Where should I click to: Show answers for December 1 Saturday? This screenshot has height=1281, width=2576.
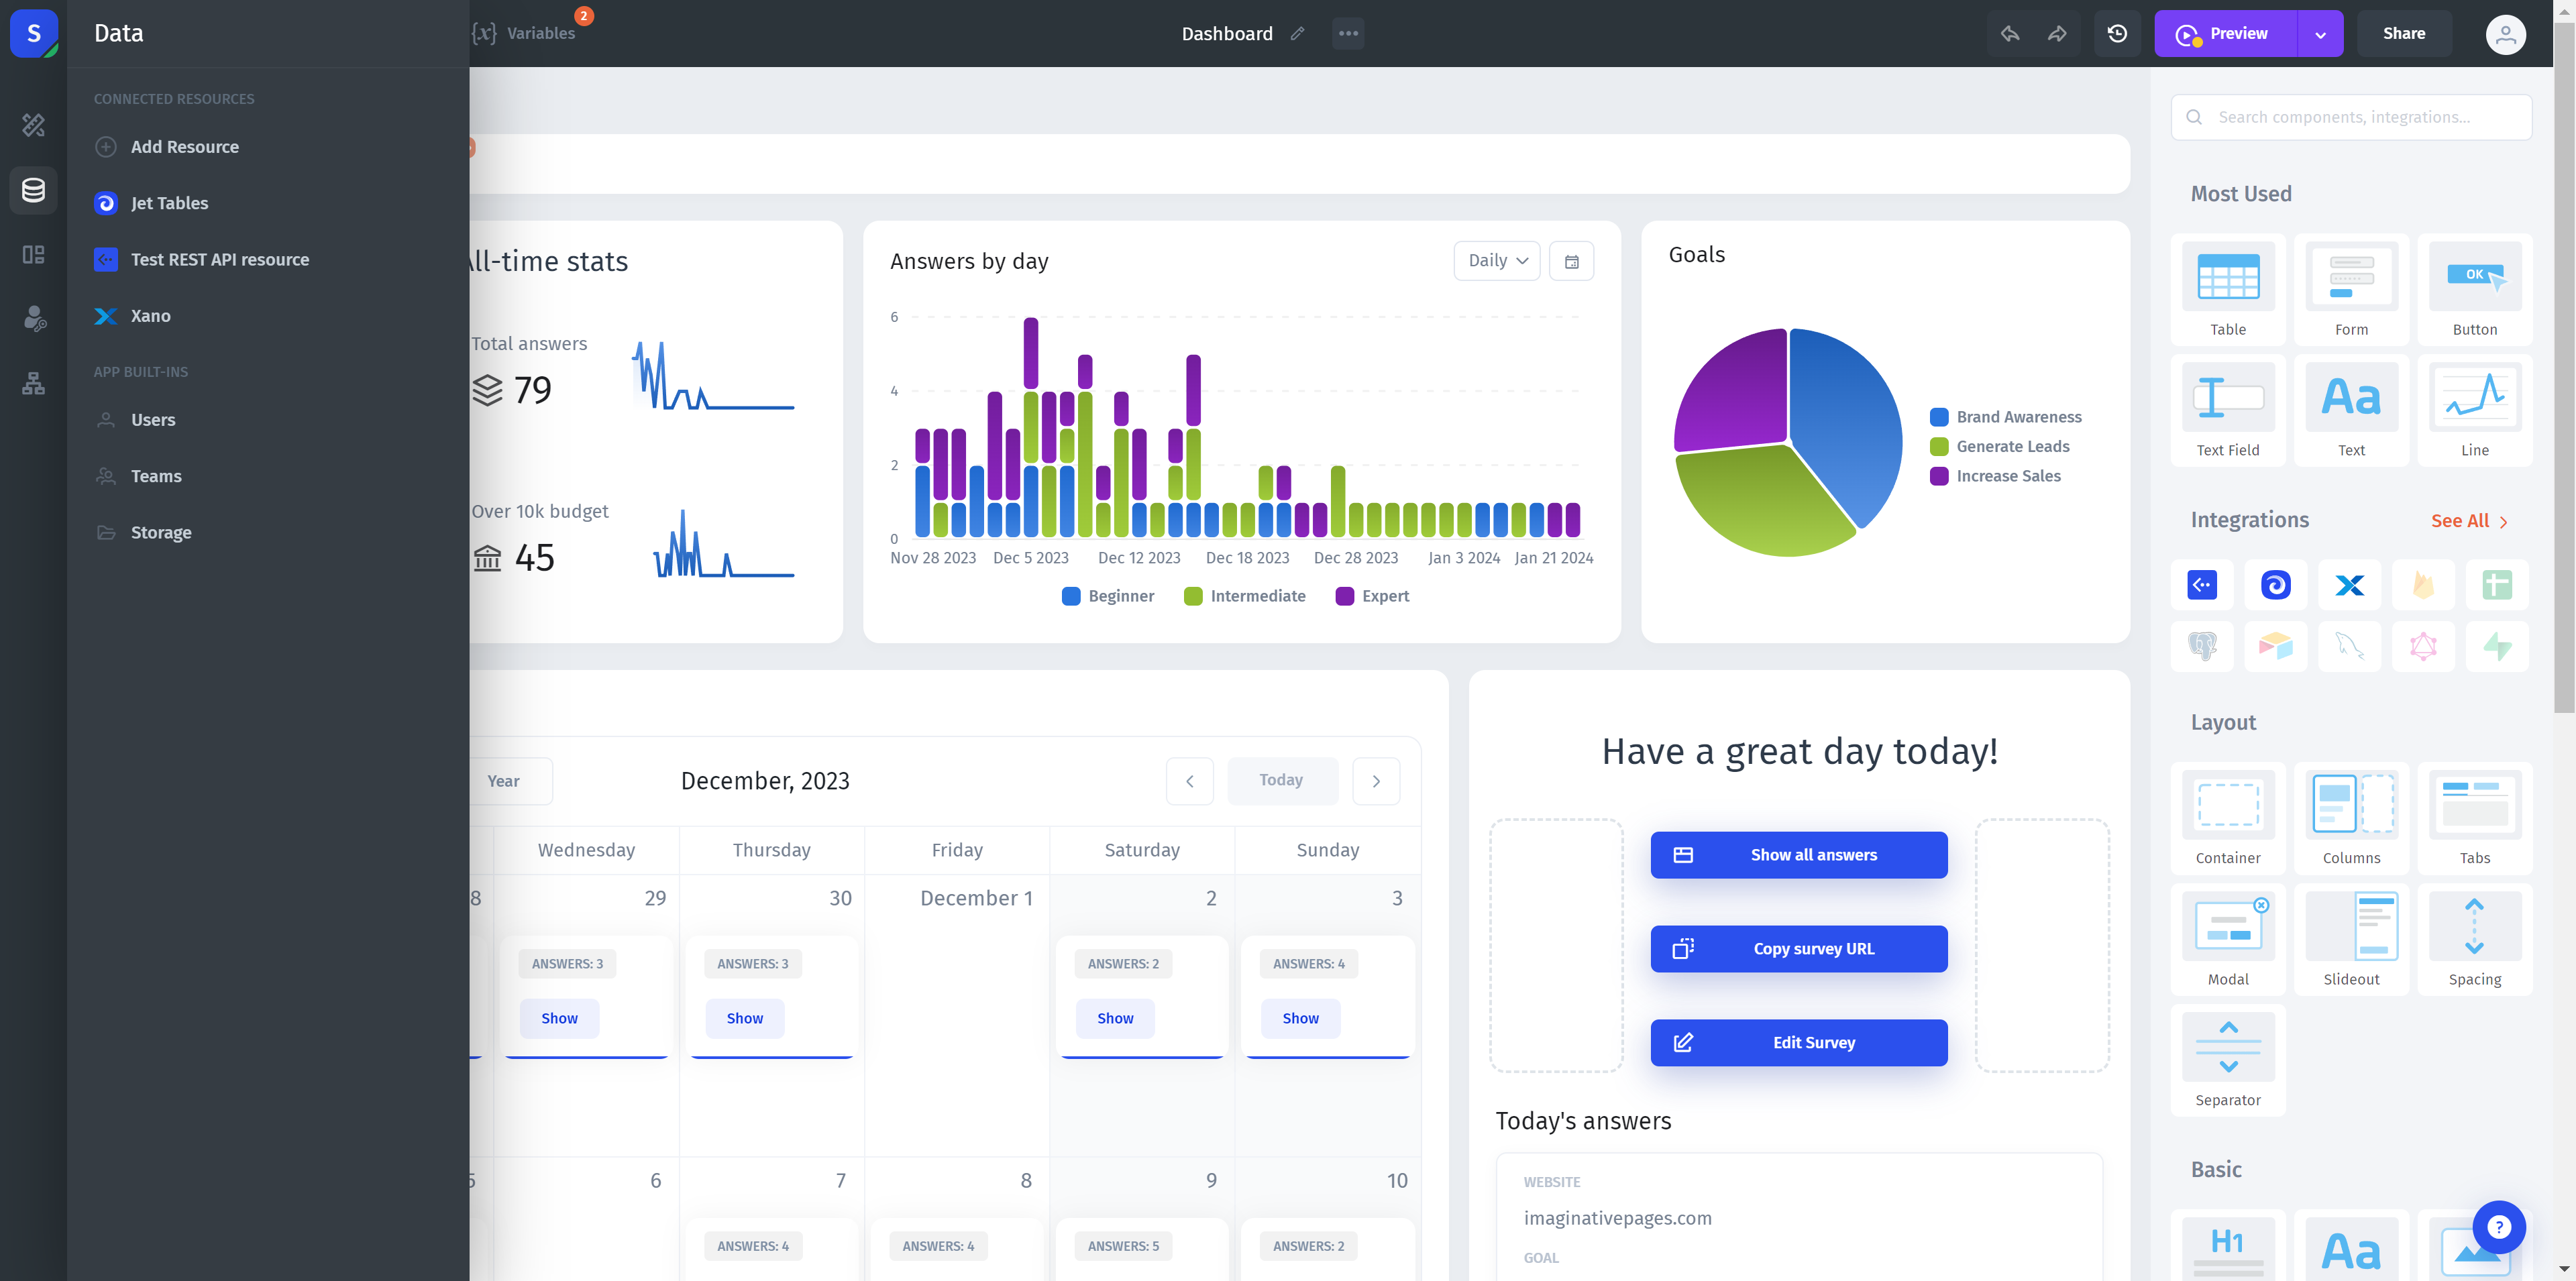[1114, 1018]
